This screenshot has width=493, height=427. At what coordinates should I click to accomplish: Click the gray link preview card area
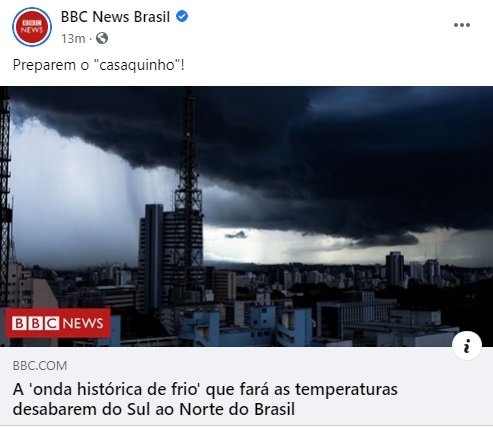point(246,386)
